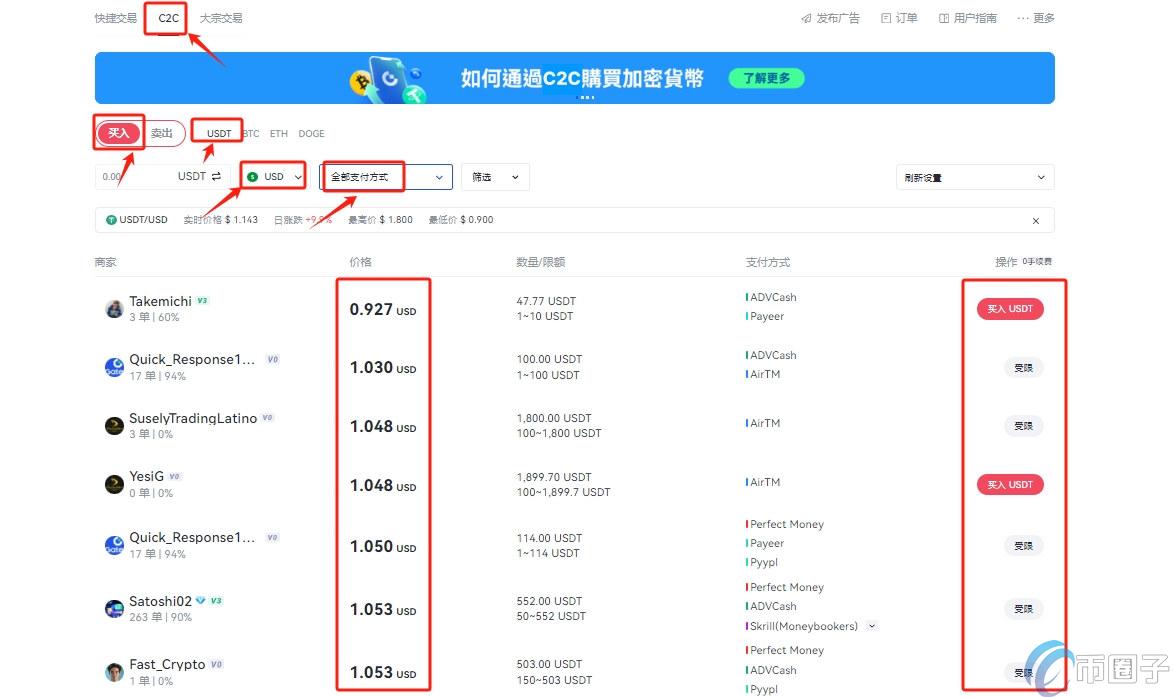The height and width of the screenshot is (697, 1174).
Task: Open the 大宗交易 tab
Action: coord(220,17)
